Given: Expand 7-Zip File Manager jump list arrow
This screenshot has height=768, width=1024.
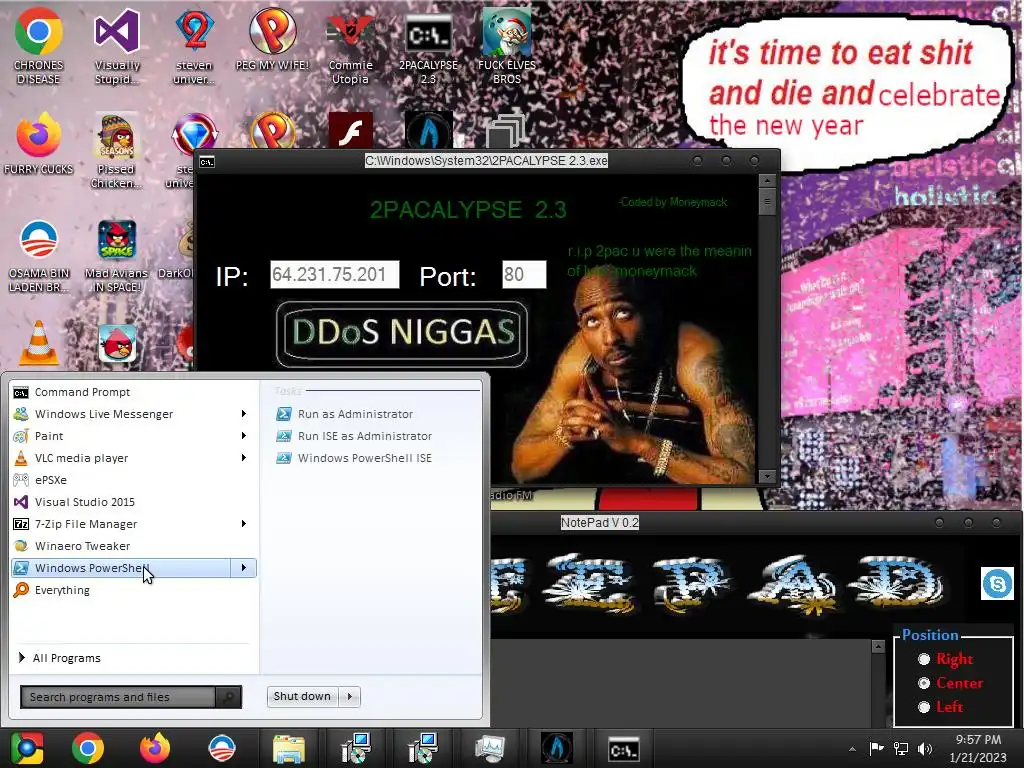Looking at the screenshot, I should [x=244, y=524].
